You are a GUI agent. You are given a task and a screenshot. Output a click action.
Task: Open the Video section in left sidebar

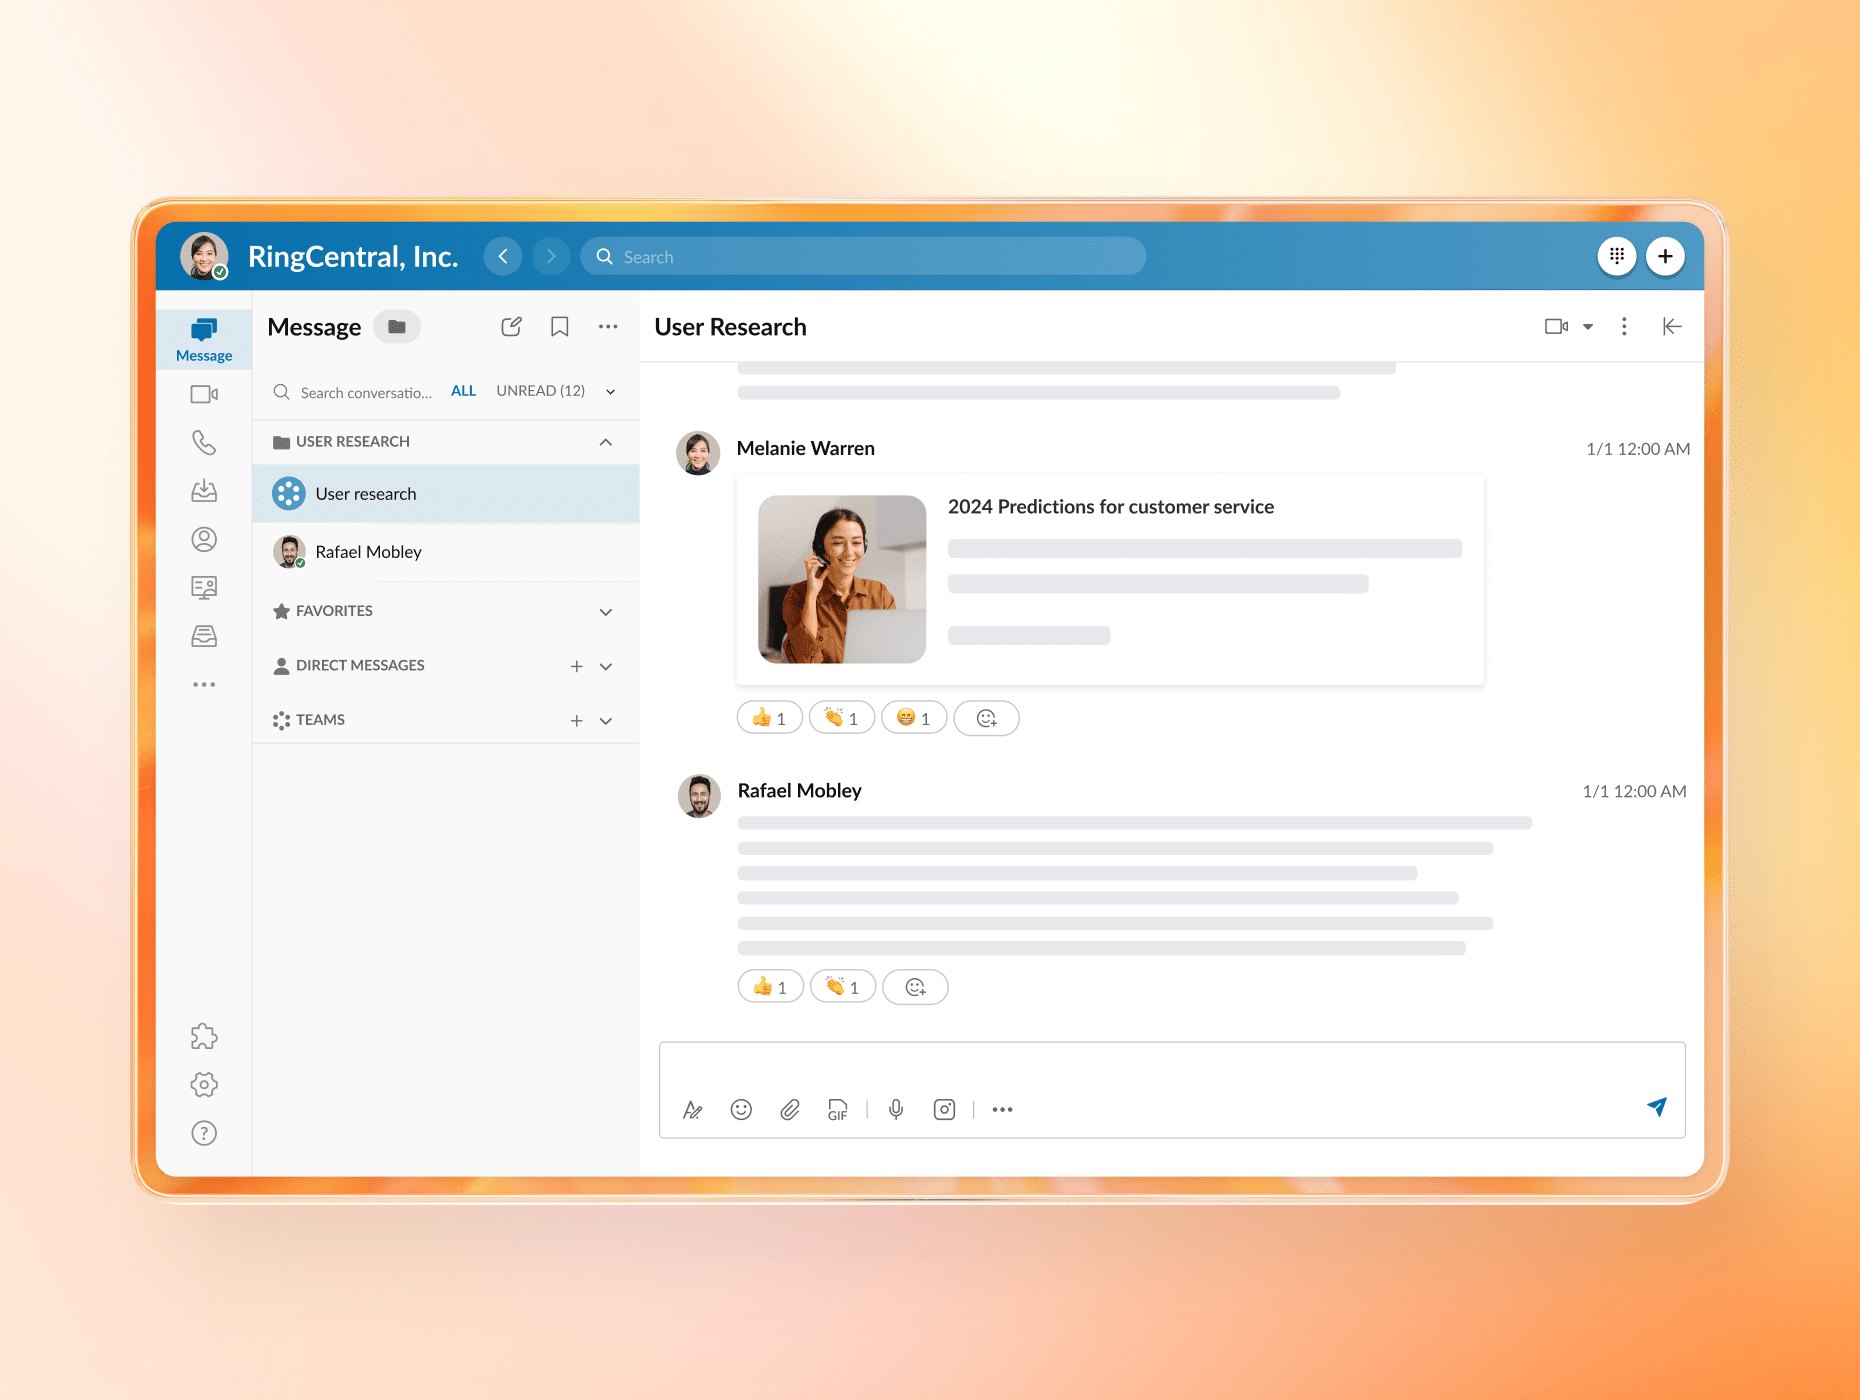204,394
